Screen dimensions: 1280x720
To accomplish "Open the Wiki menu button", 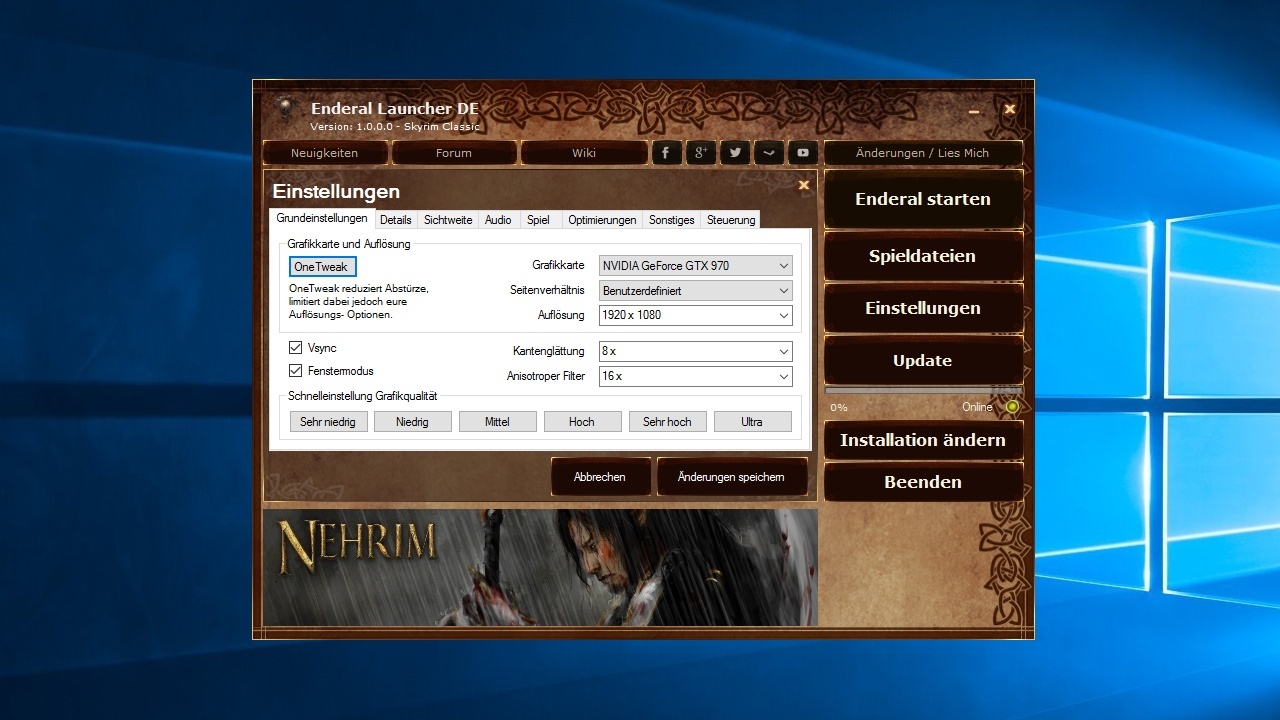I will pos(584,153).
